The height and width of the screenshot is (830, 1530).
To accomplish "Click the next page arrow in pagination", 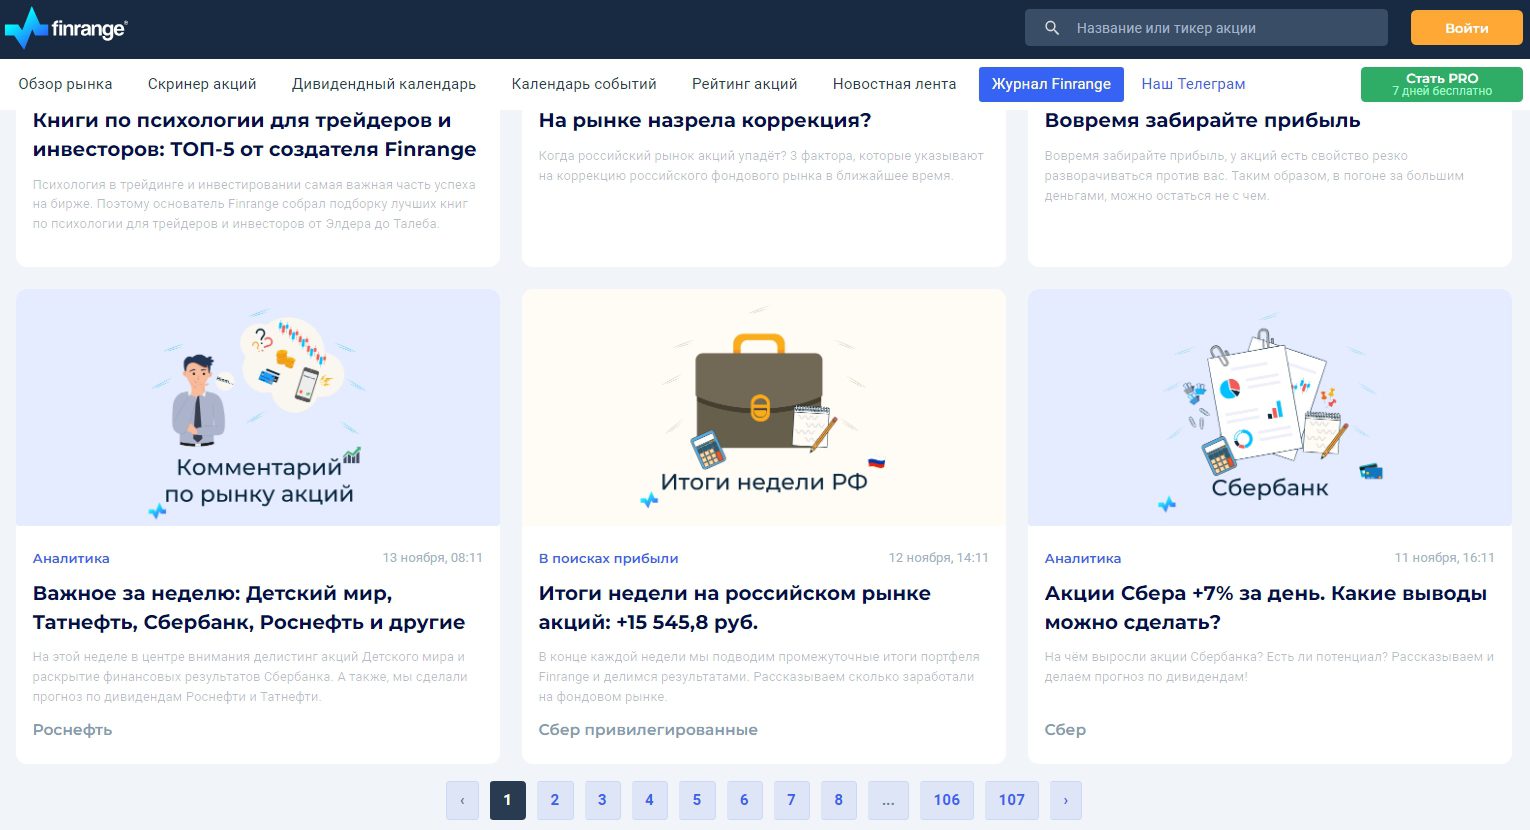I will click(1065, 800).
